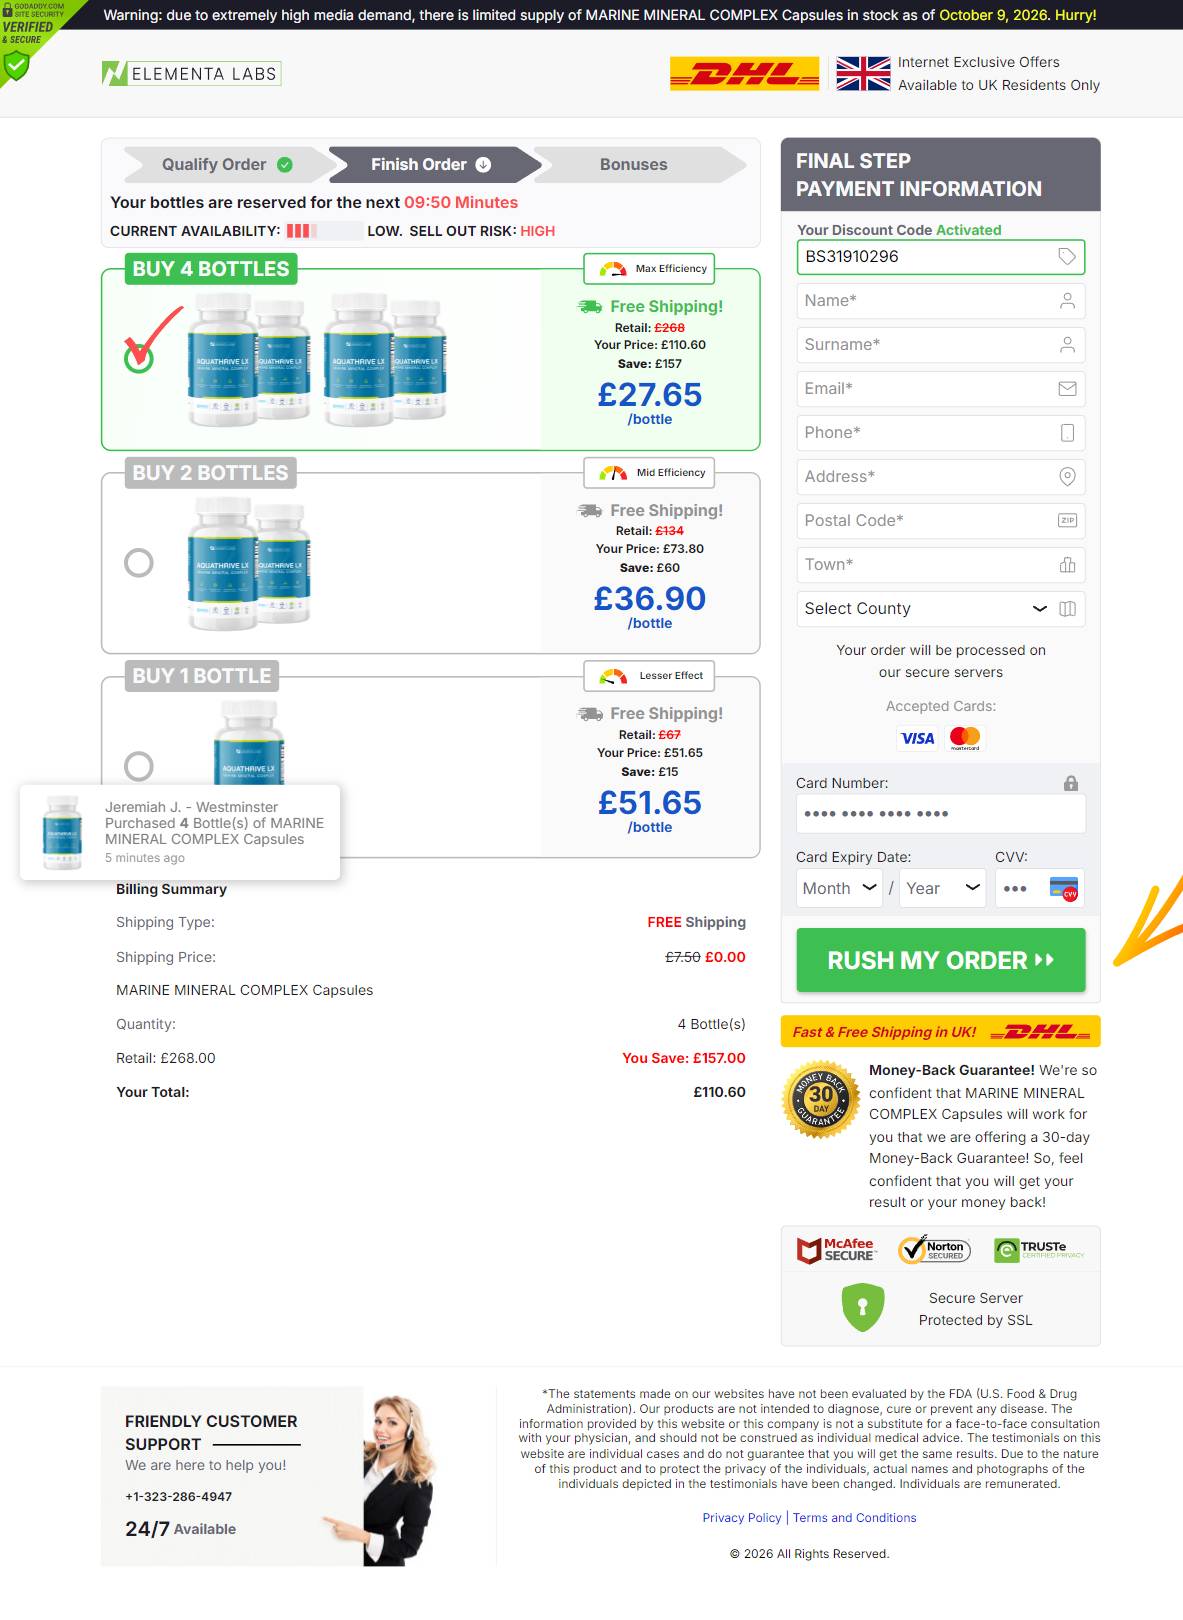This screenshot has height=1620, width=1183.
Task: Click the ZIP icon in Postal Code field
Action: [x=1067, y=521]
